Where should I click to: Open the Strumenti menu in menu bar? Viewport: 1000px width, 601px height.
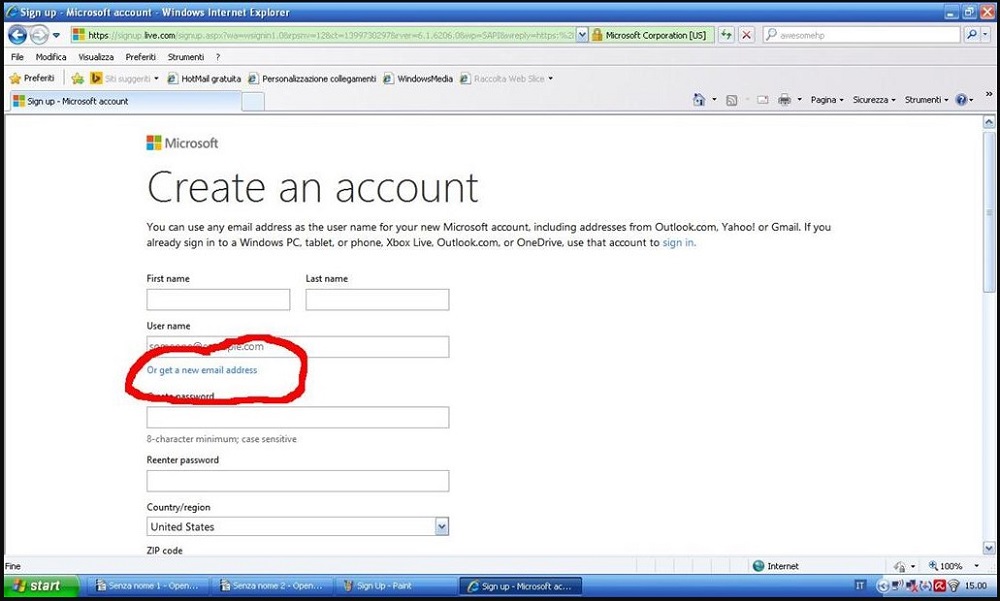tap(186, 57)
